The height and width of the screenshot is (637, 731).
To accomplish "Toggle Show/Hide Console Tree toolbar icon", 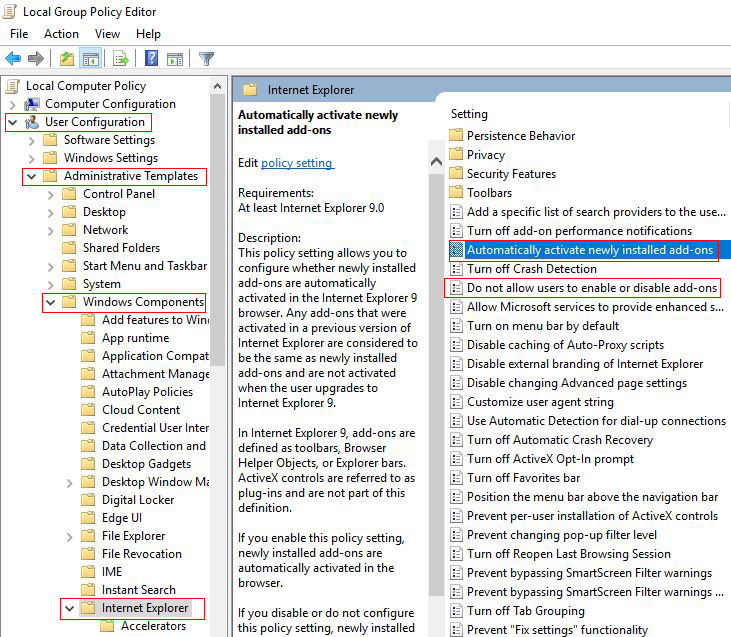I will 90,59.
